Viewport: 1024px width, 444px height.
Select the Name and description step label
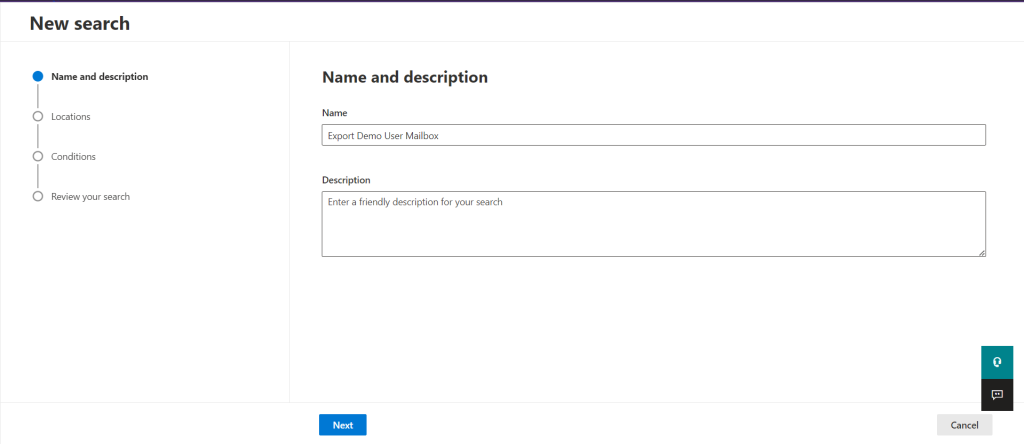(100, 76)
